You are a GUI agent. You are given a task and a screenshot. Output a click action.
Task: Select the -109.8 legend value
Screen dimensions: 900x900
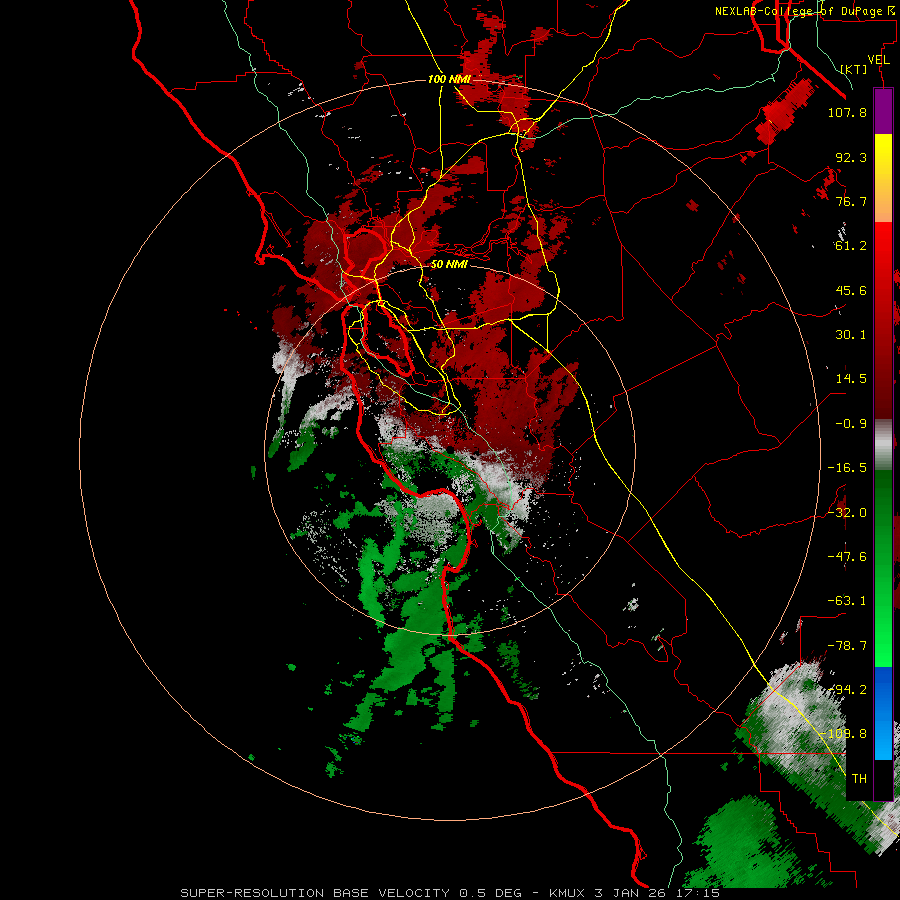(x=843, y=734)
